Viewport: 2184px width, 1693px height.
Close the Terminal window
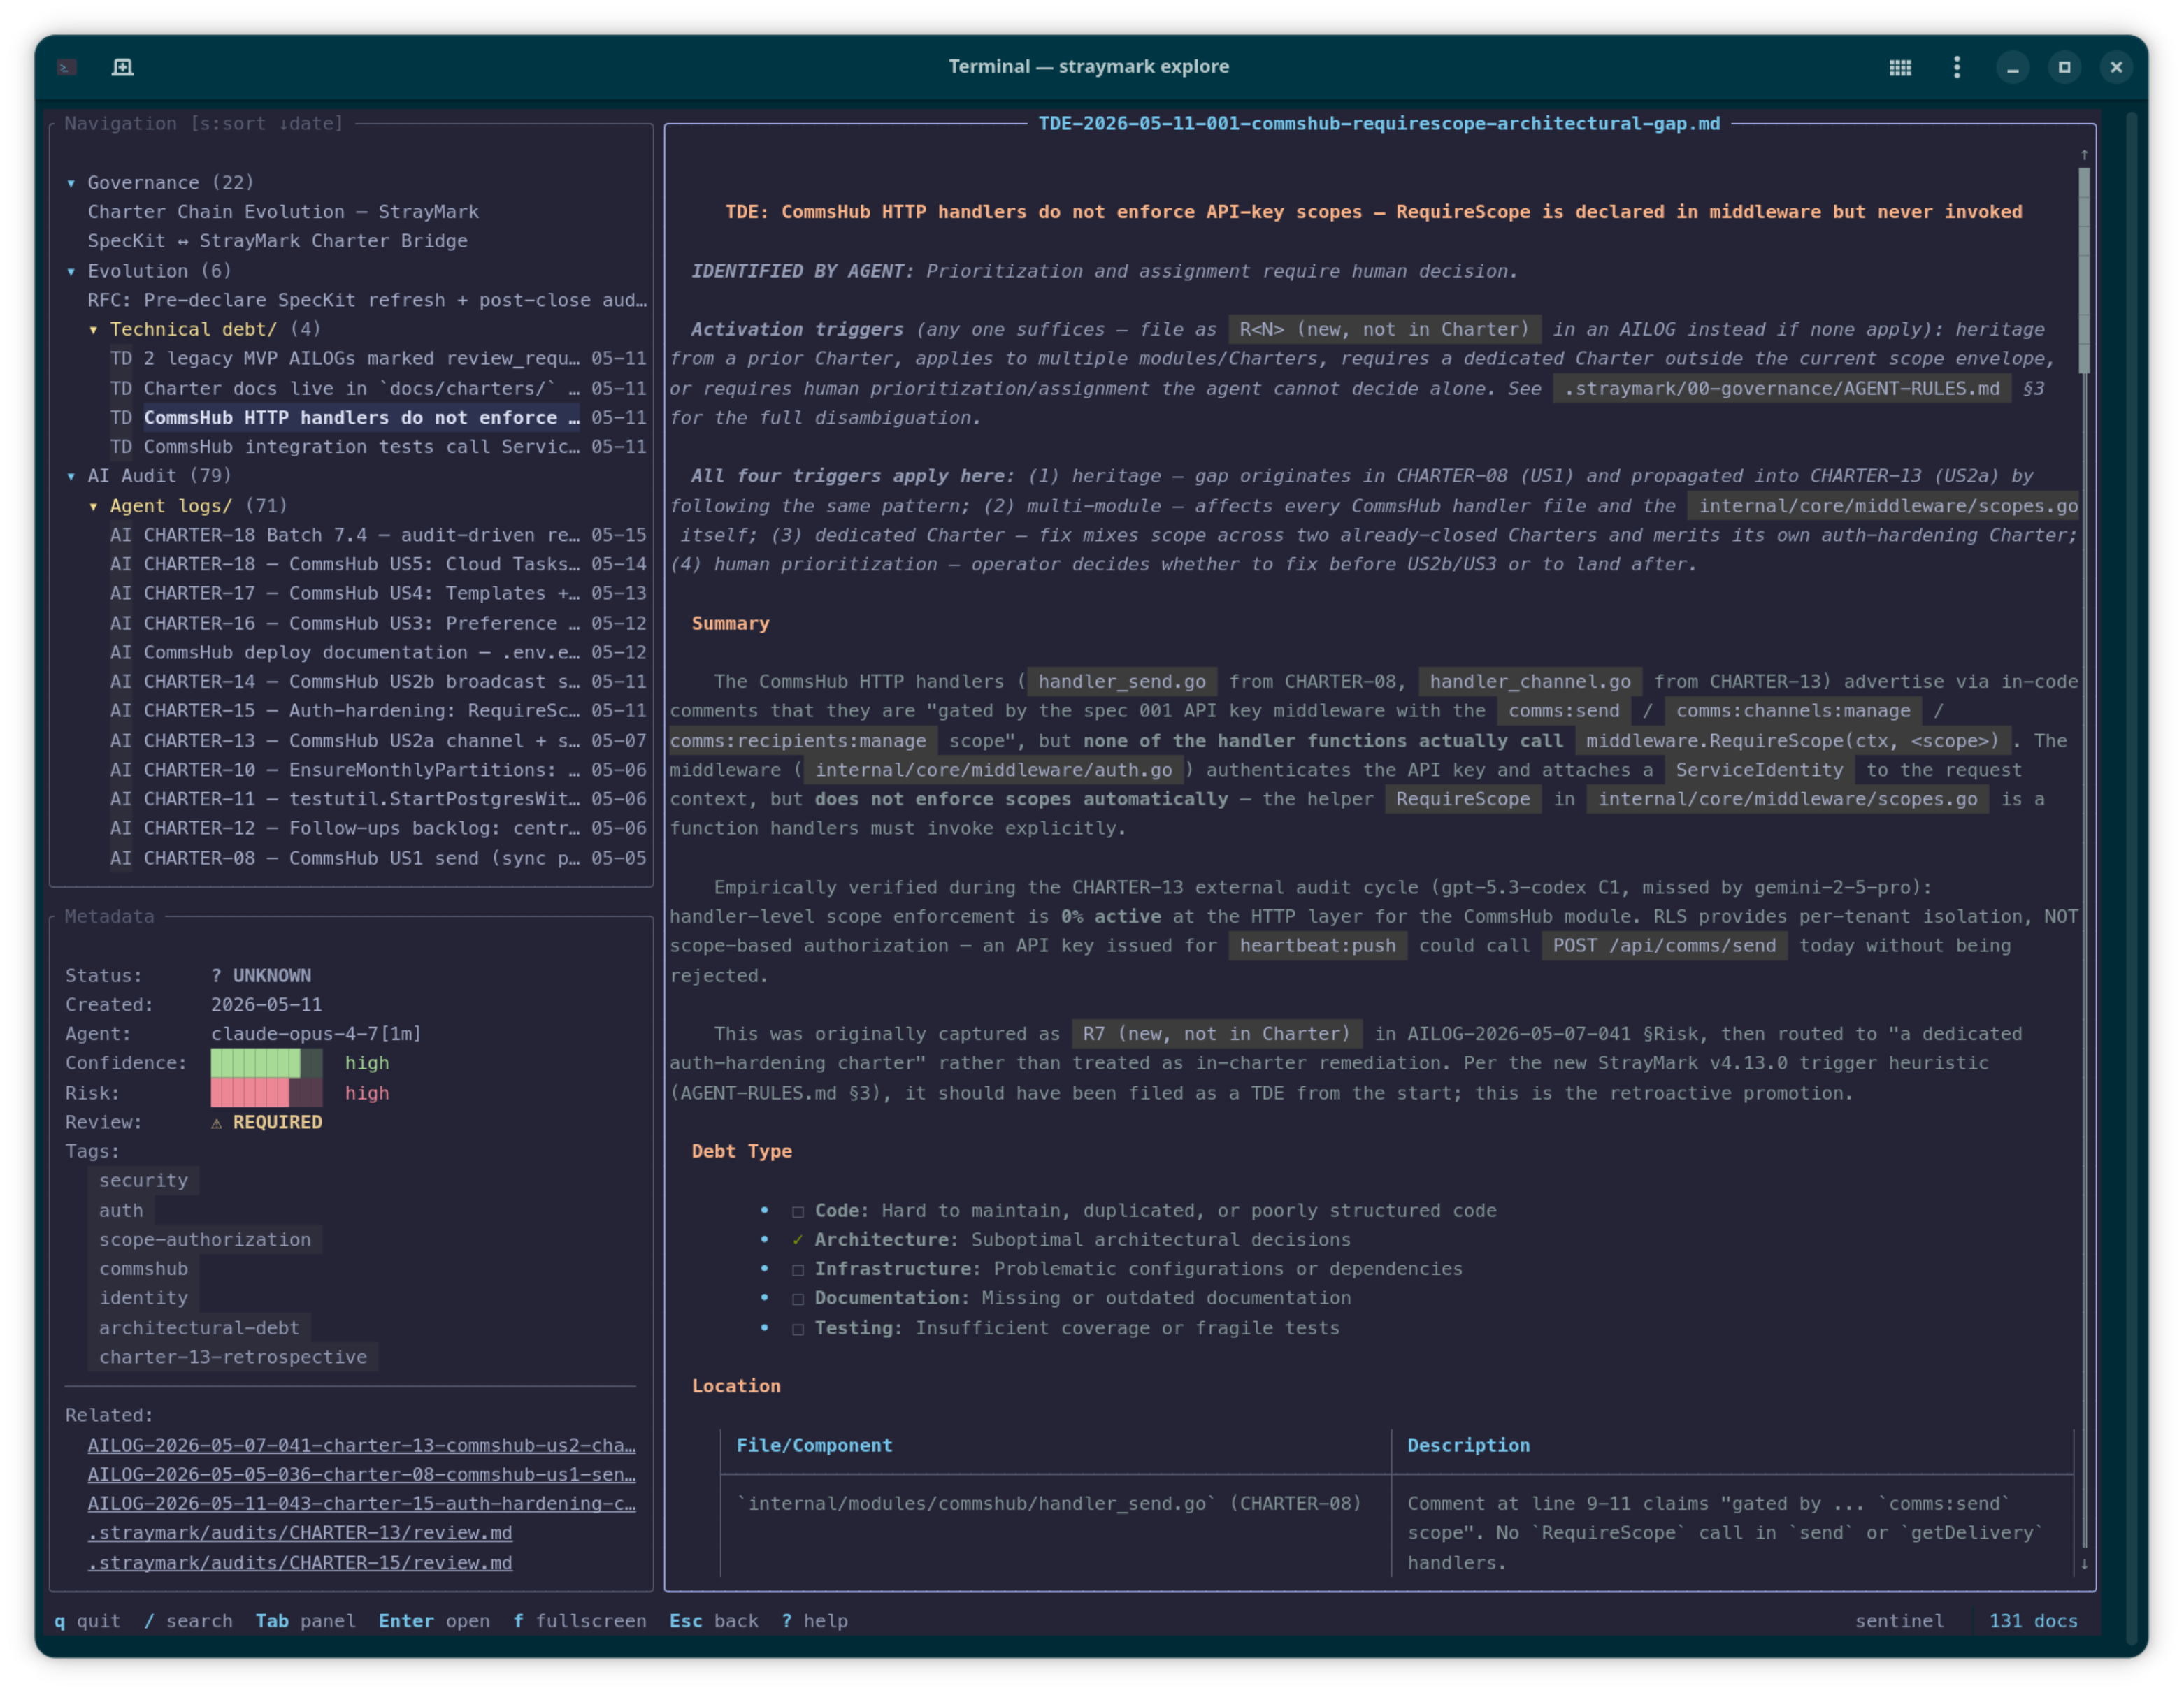(2116, 67)
